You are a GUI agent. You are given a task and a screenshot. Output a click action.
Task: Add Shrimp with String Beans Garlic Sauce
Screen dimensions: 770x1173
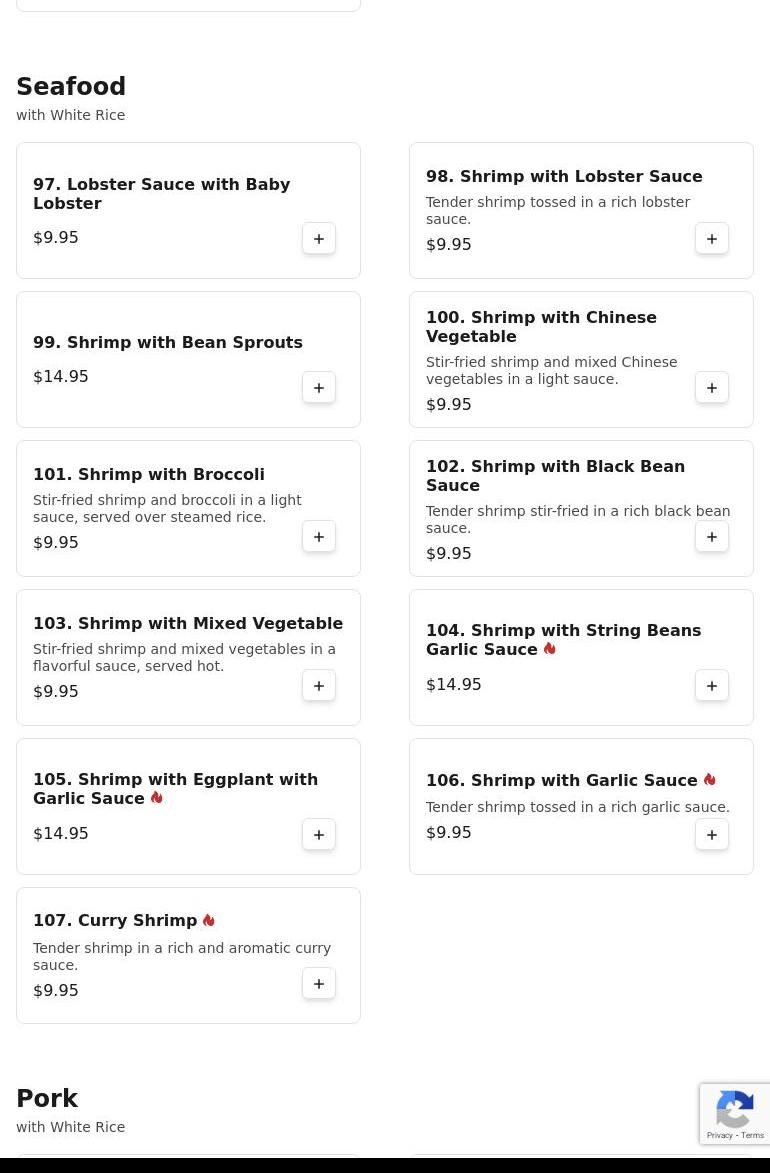(712, 686)
